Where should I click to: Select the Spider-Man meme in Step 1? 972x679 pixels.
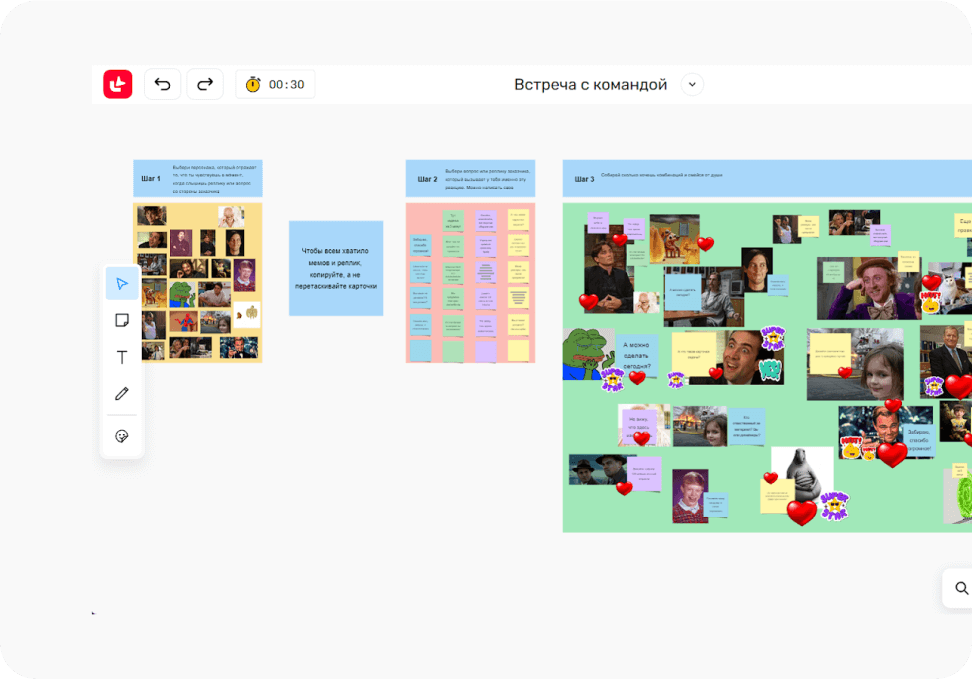click(184, 322)
